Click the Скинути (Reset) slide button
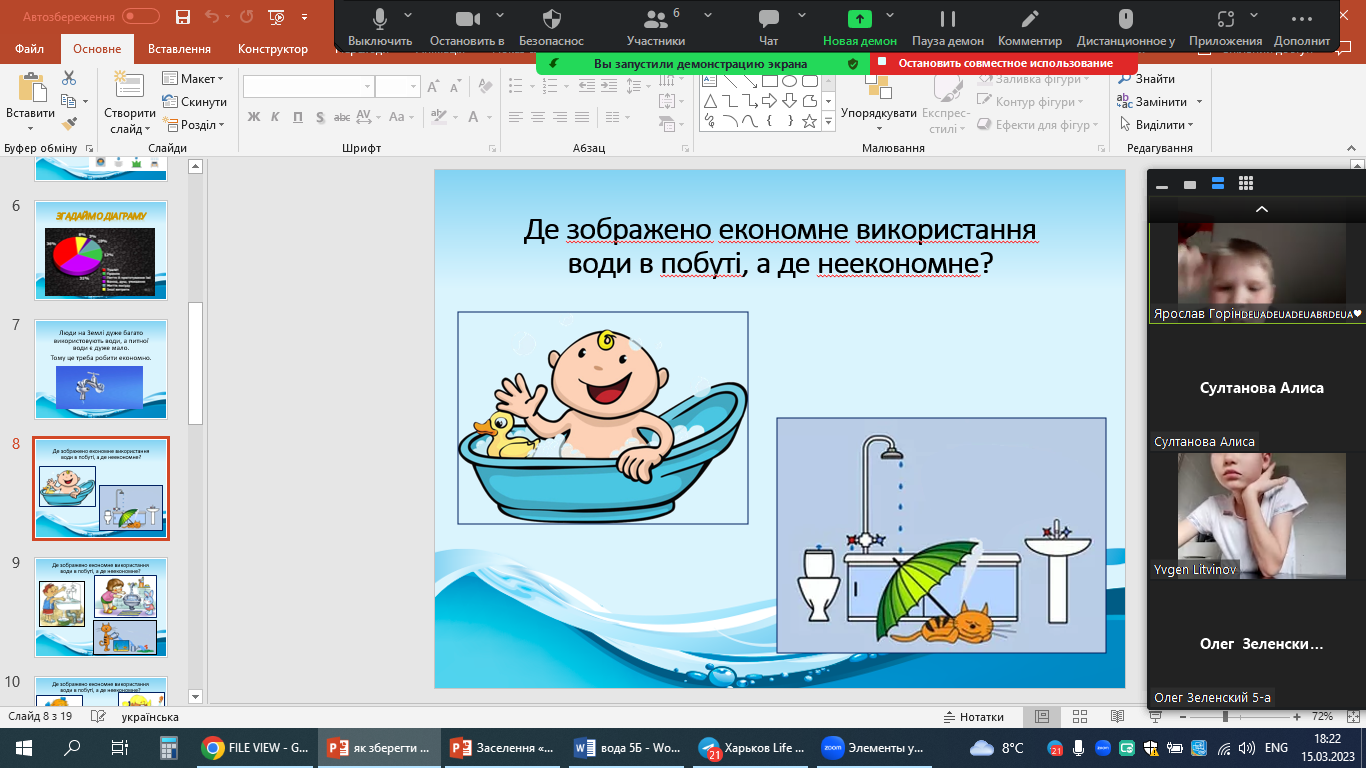Viewport: 1366px width, 768px height. coord(195,102)
